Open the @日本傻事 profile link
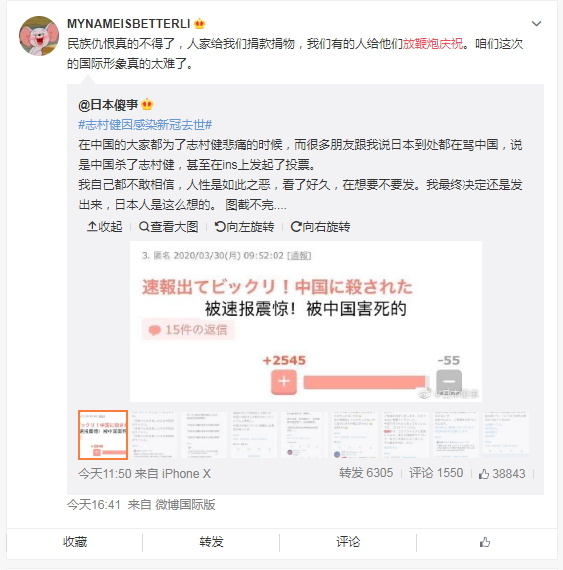The height and width of the screenshot is (570, 563). [x=108, y=105]
